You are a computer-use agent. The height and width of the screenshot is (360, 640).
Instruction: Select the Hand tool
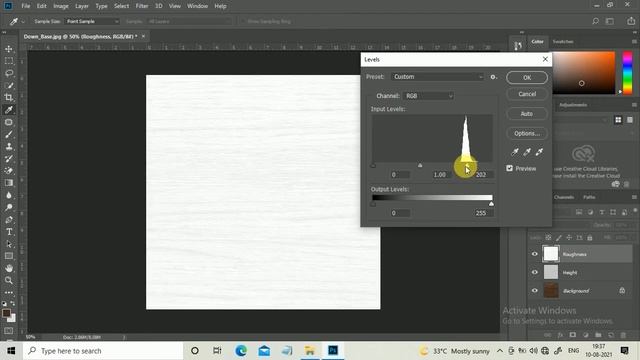pos(9,268)
